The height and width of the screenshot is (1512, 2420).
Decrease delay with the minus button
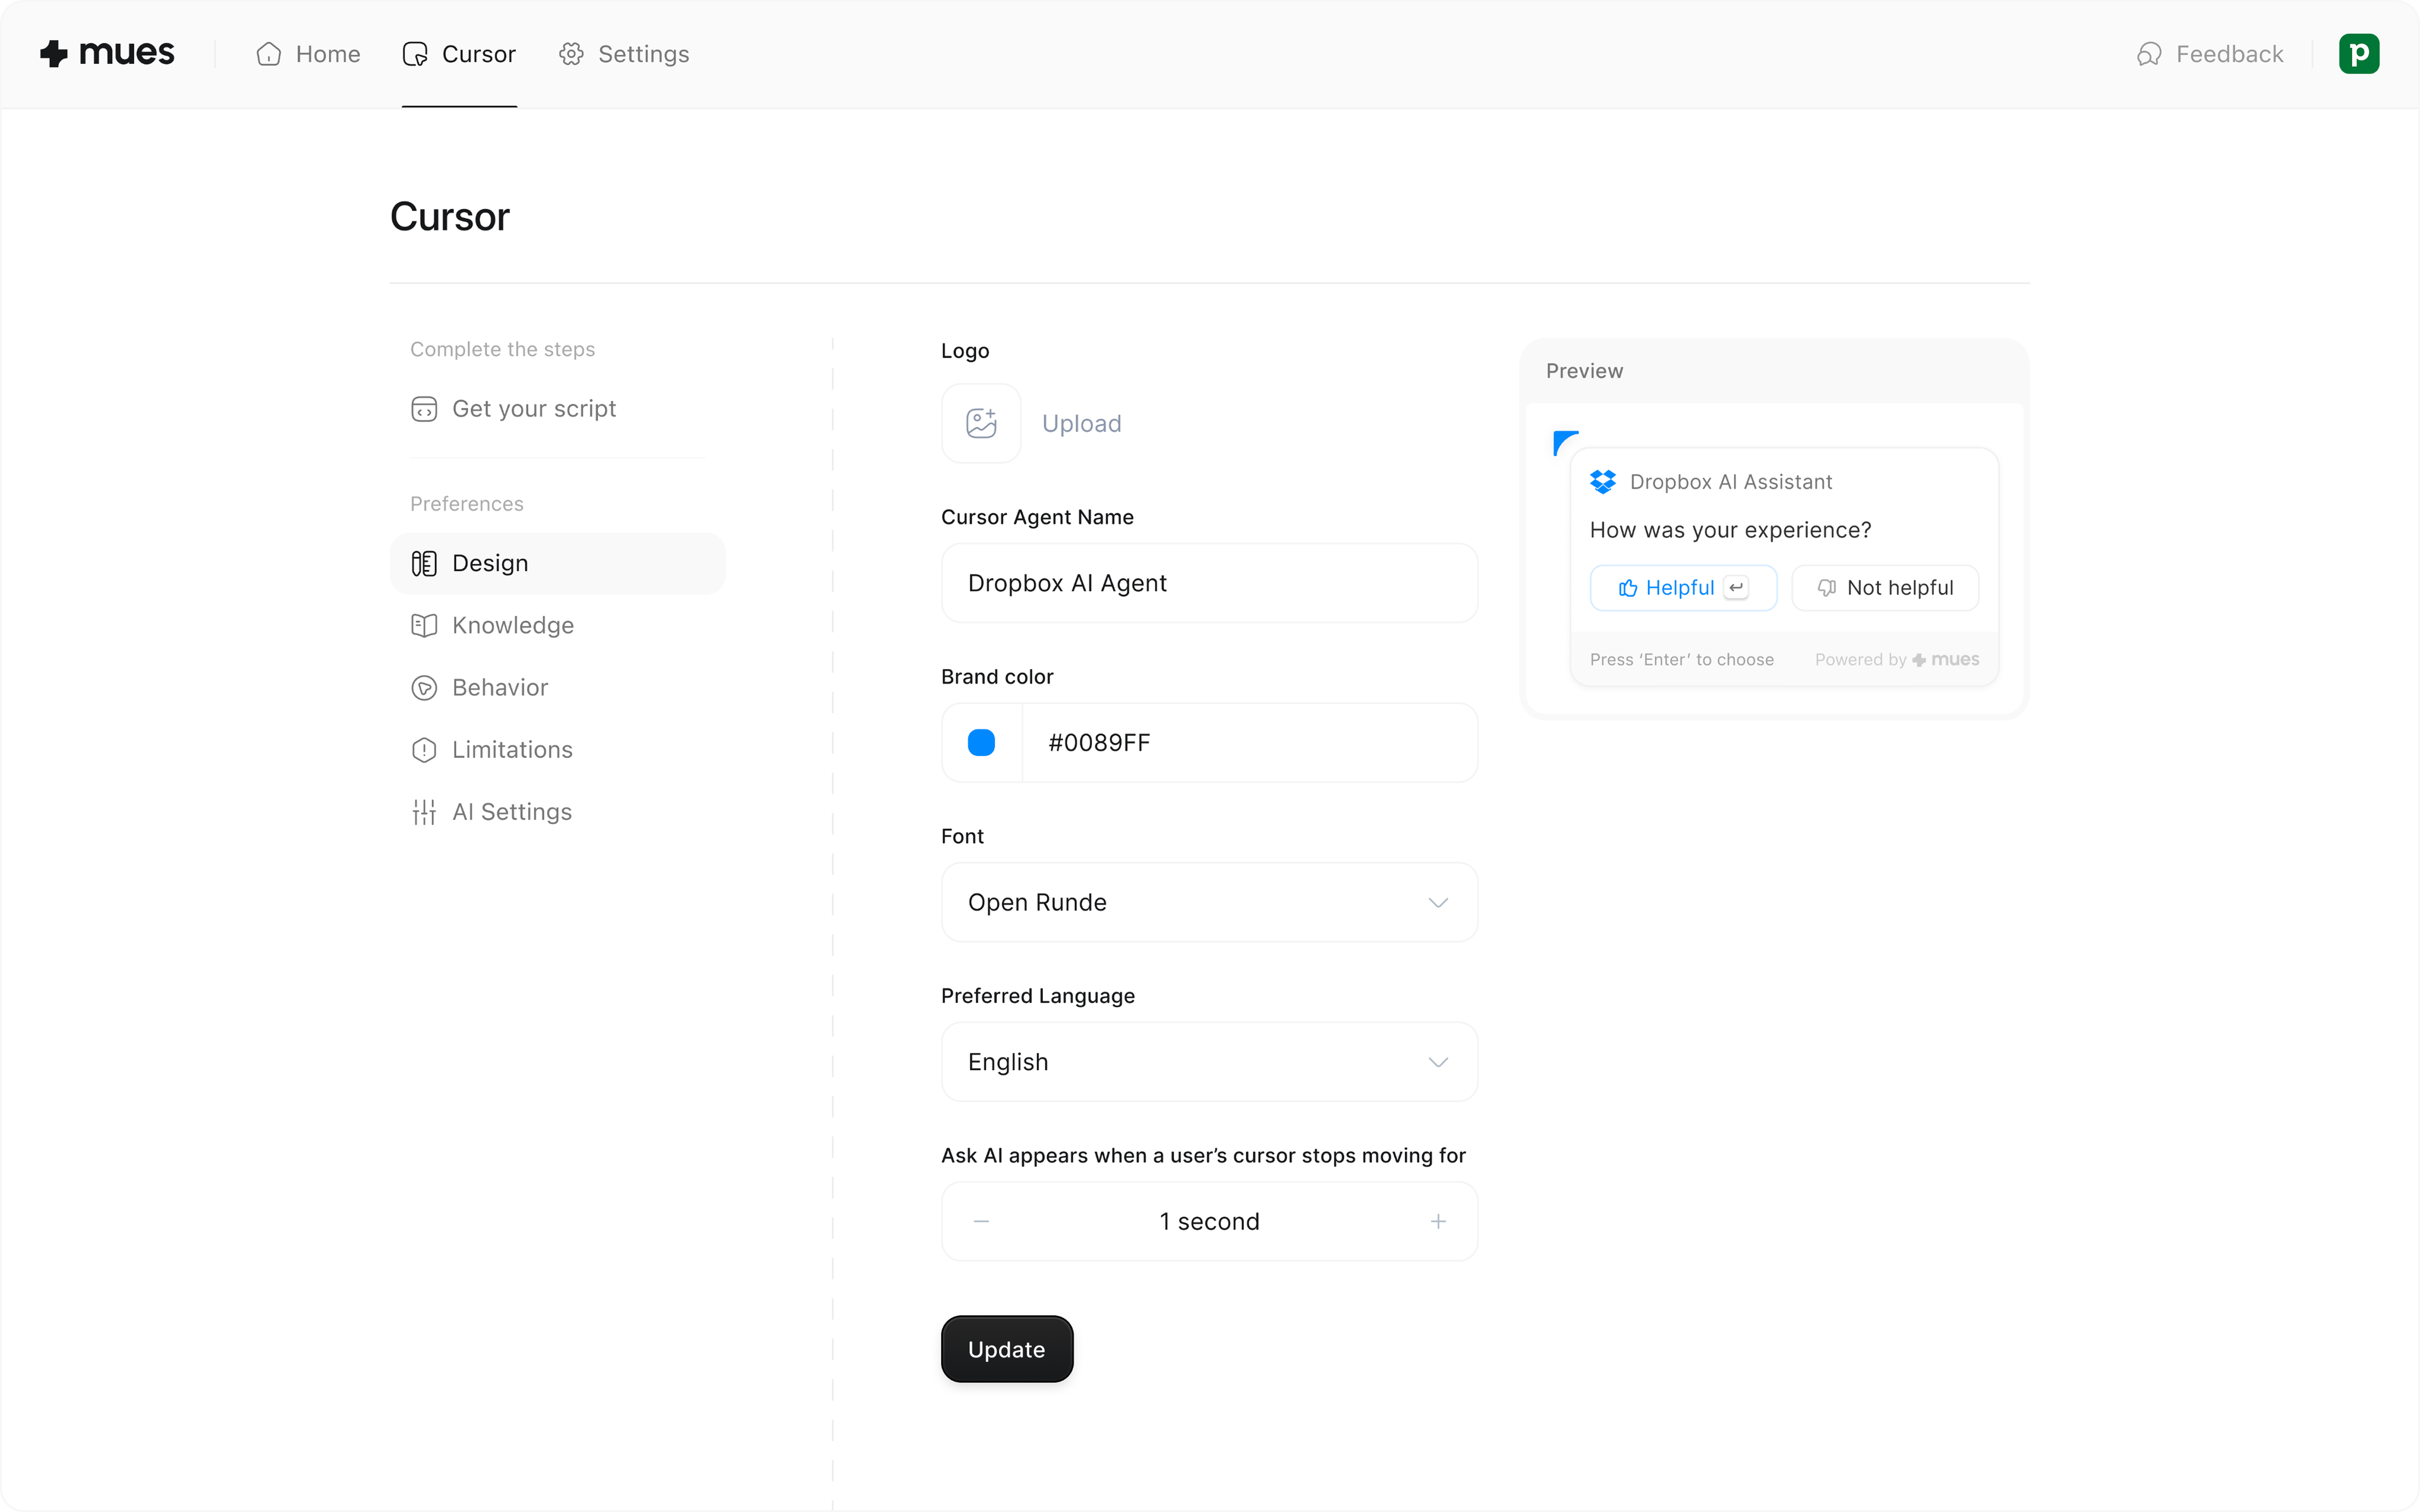tap(981, 1221)
